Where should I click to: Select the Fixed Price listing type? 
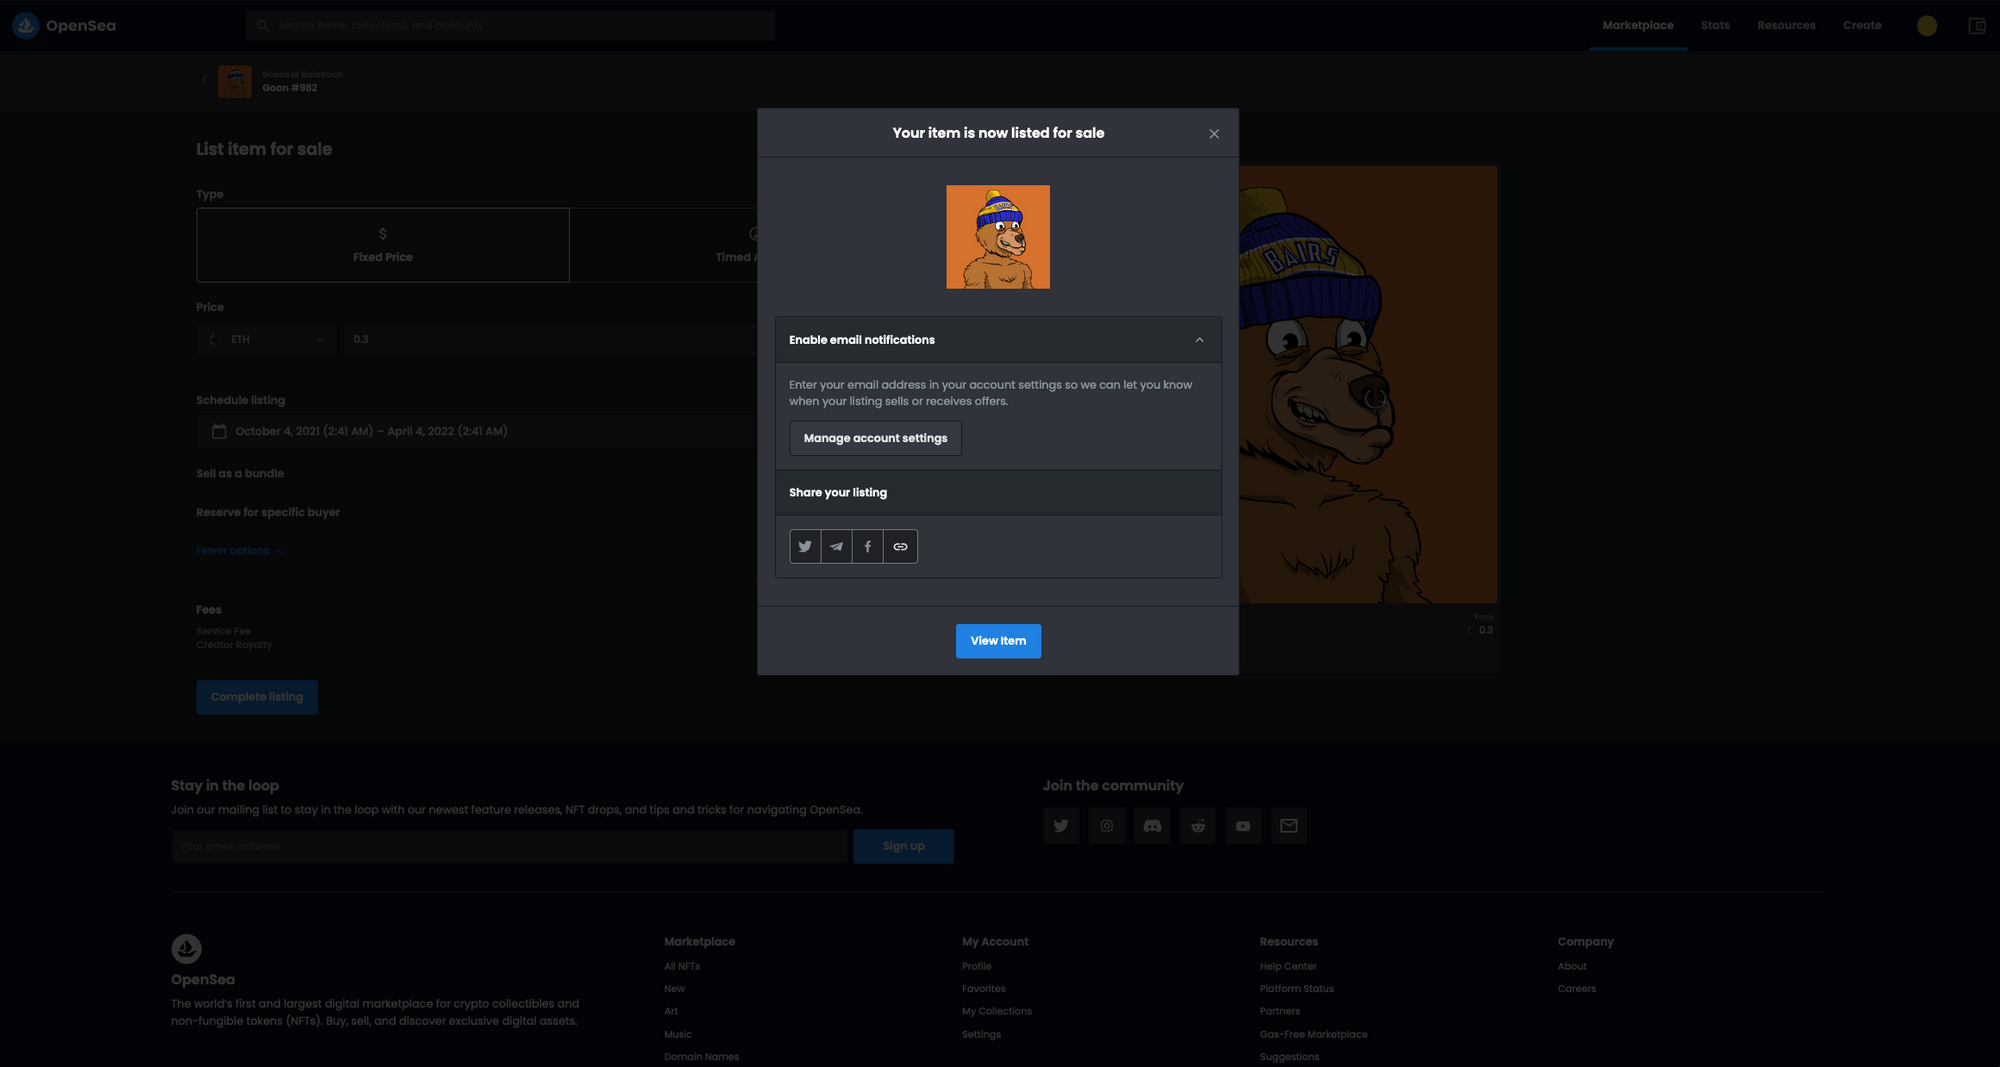pyautogui.click(x=383, y=245)
